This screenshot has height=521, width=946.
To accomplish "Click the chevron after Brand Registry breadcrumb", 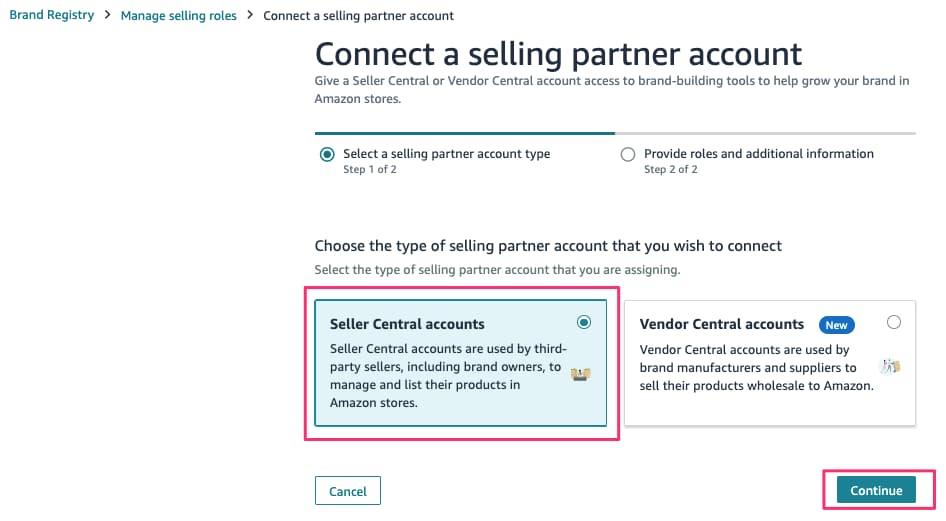I will click(107, 14).
